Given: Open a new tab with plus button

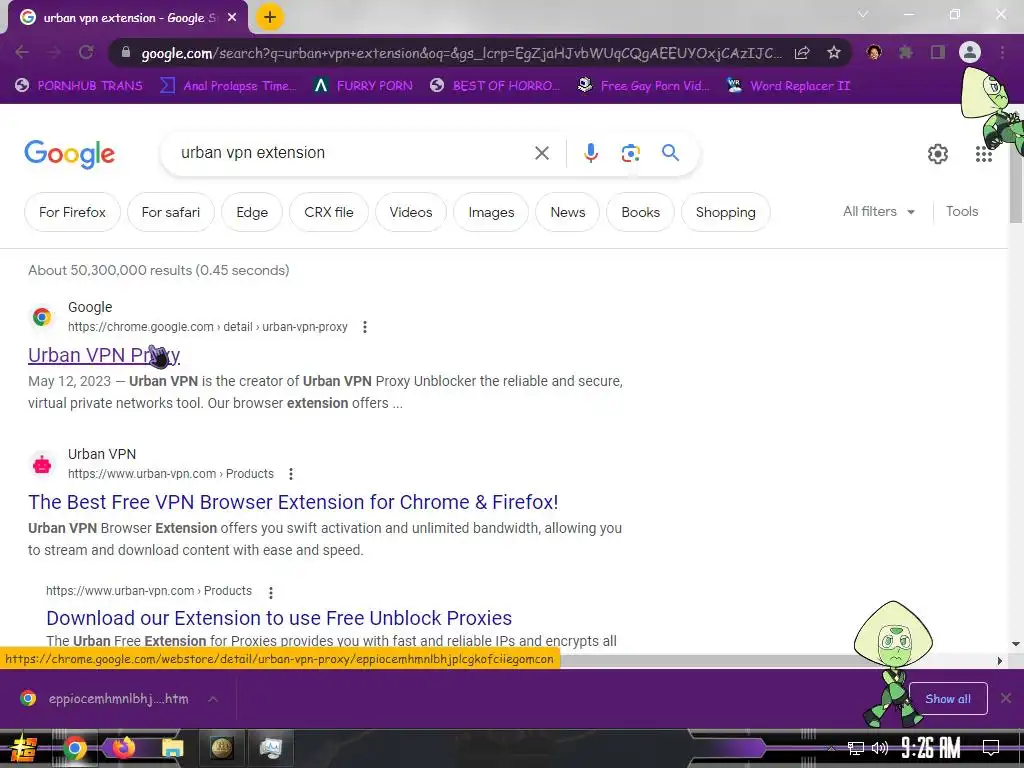Looking at the screenshot, I should (x=270, y=17).
